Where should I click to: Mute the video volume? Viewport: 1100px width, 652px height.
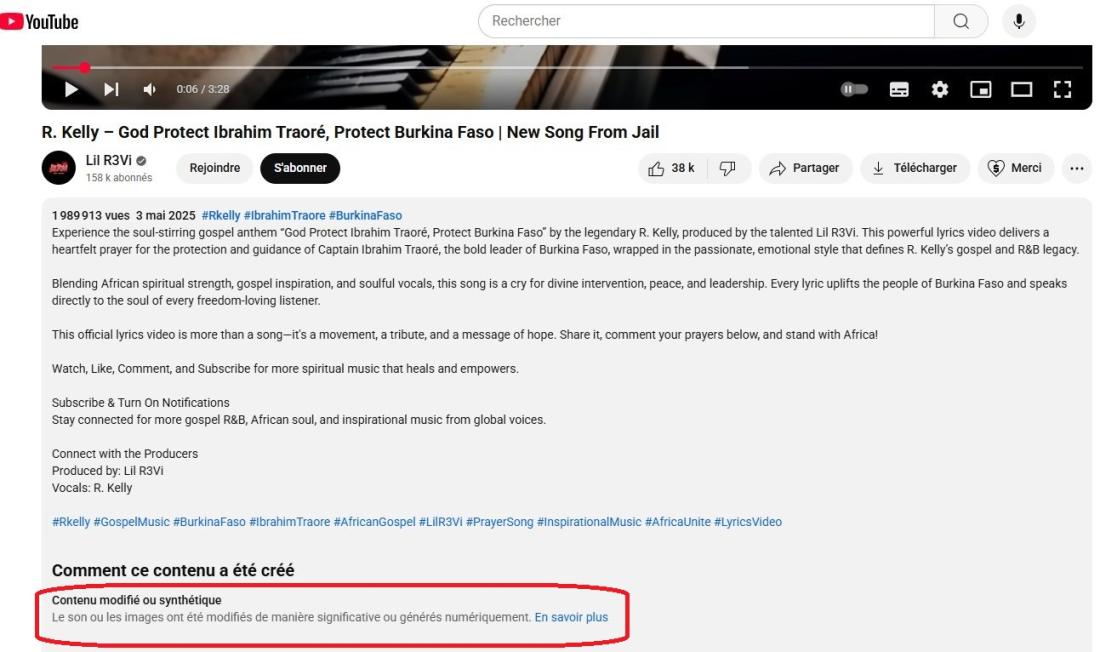(x=149, y=89)
